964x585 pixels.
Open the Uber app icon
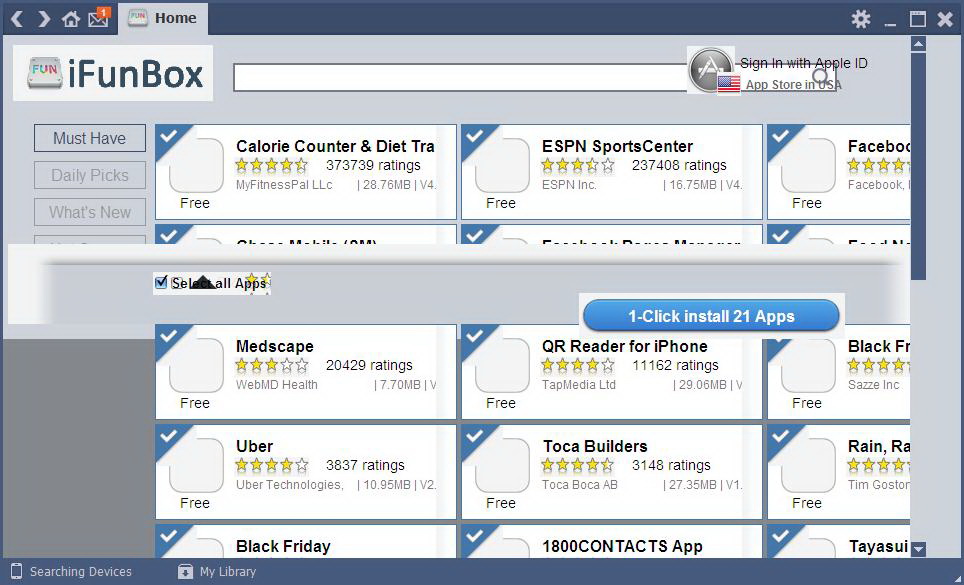[196, 465]
